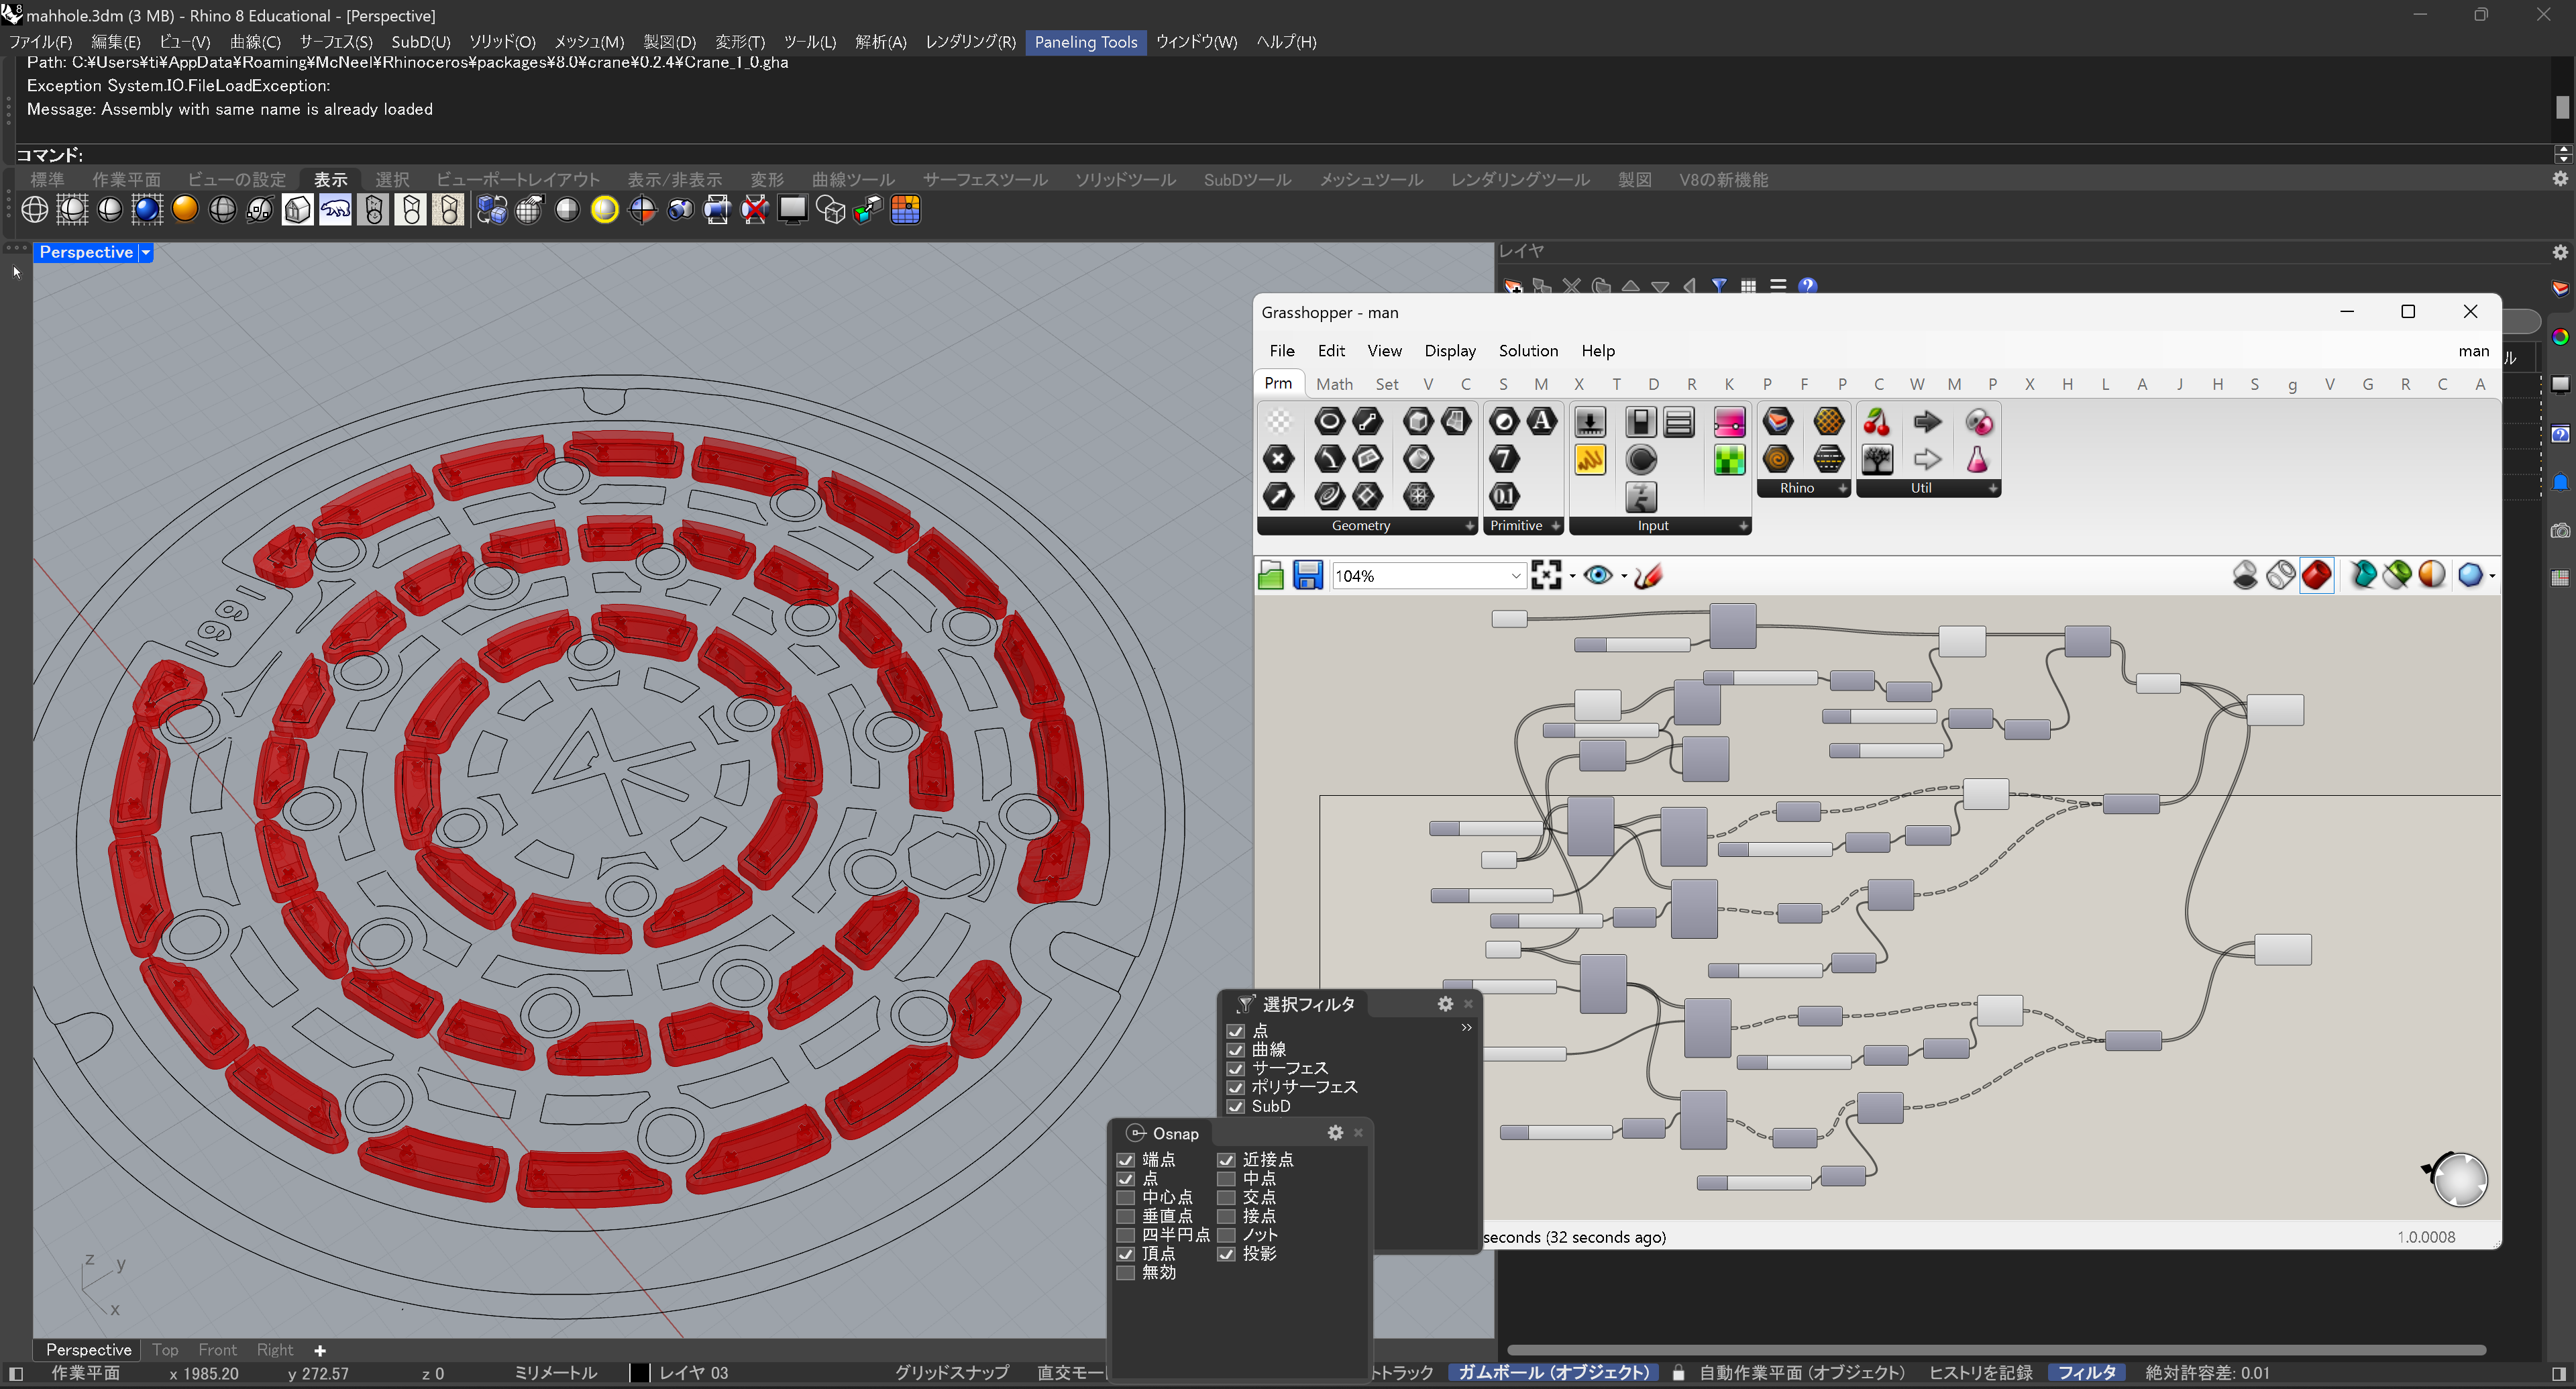
Task: Switch Grasshopper to wireframe preview mode
Action: point(2281,575)
